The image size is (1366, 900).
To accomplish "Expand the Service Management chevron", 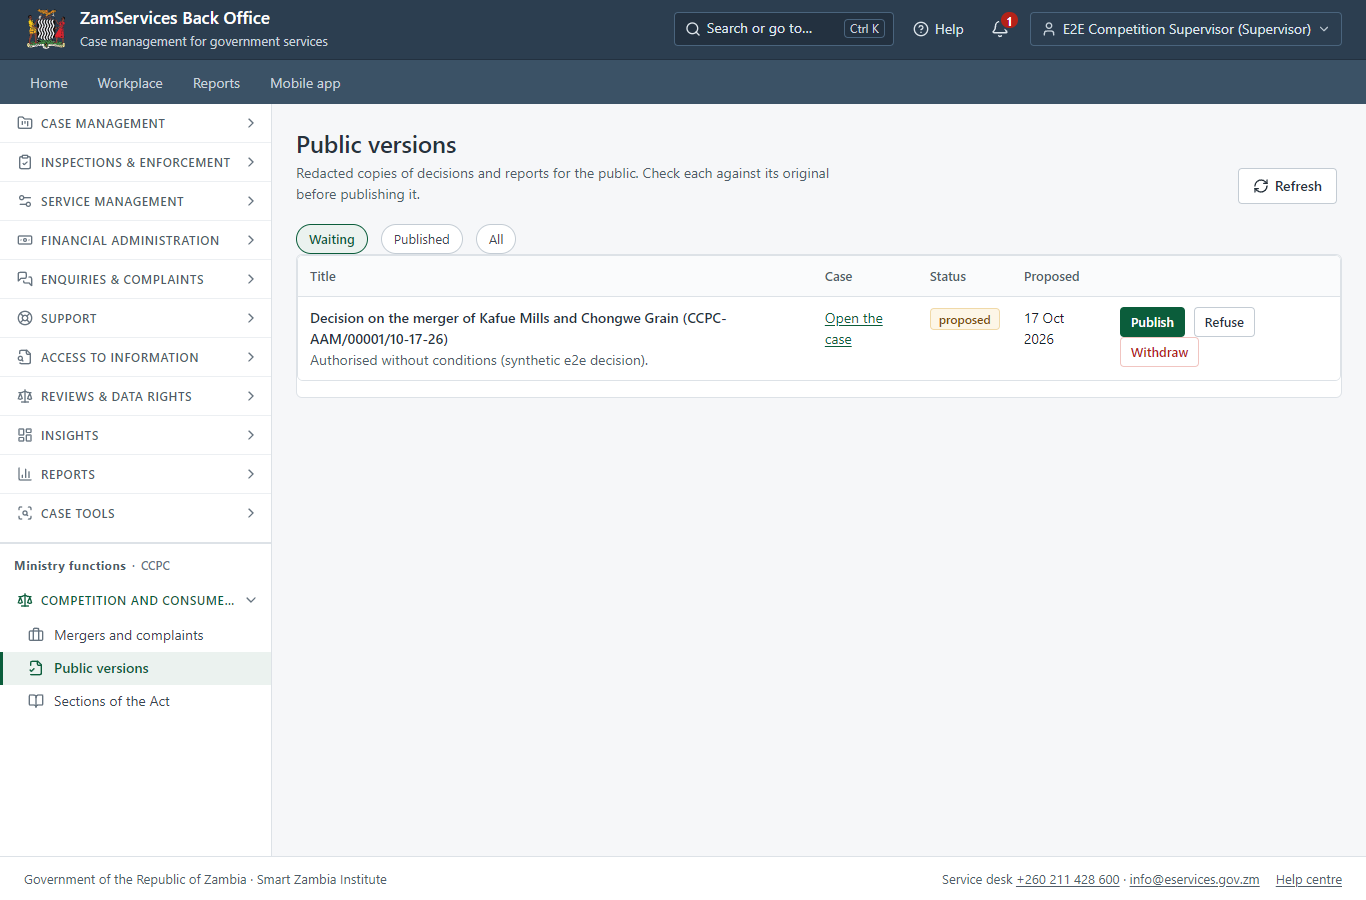I will (251, 201).
